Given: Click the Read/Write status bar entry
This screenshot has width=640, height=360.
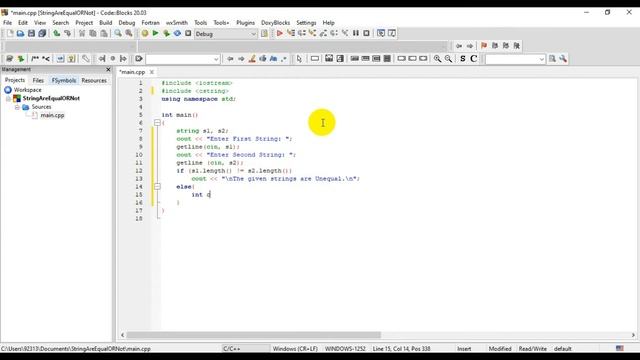Looking at the screenshot, I should [x=532, y=349].
